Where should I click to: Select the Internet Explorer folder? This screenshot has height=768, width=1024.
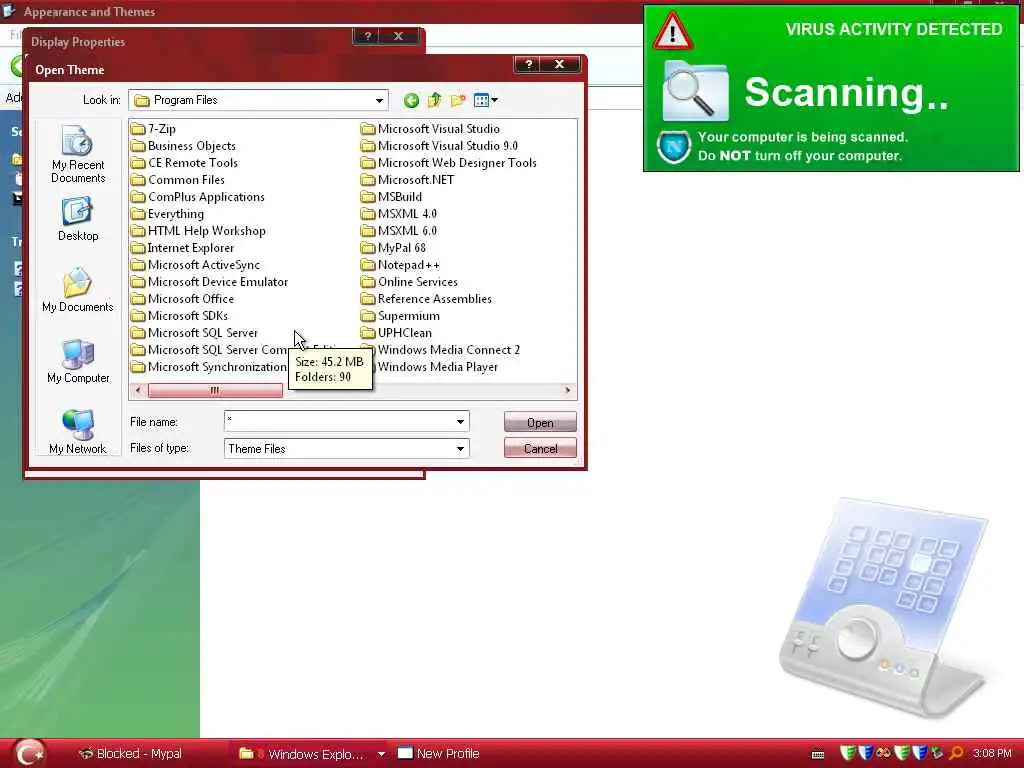[x=182, y=248]
